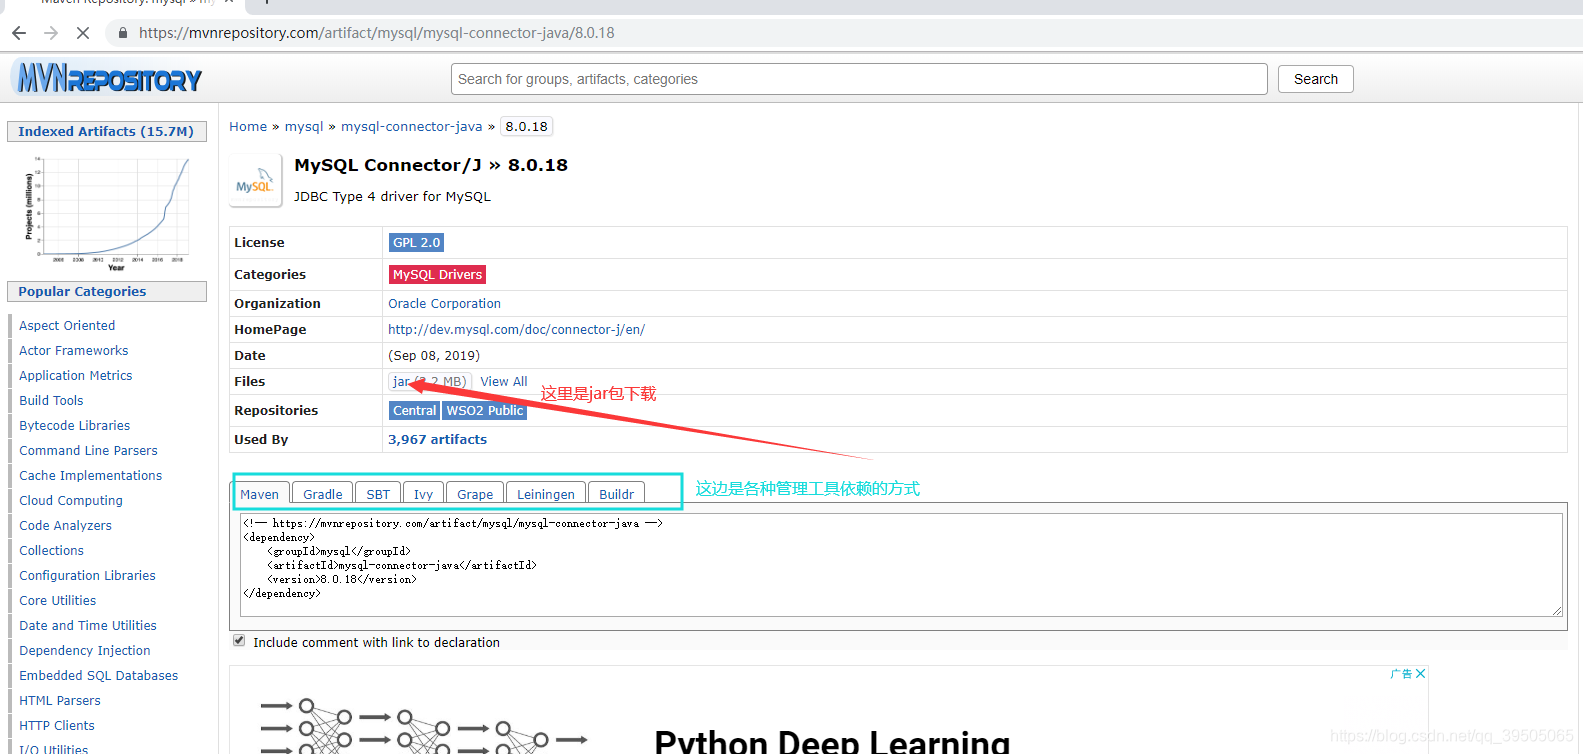Close the ad with its X icon
Viewport: 1583px width, 754px height.
[x=1420, y=674]
